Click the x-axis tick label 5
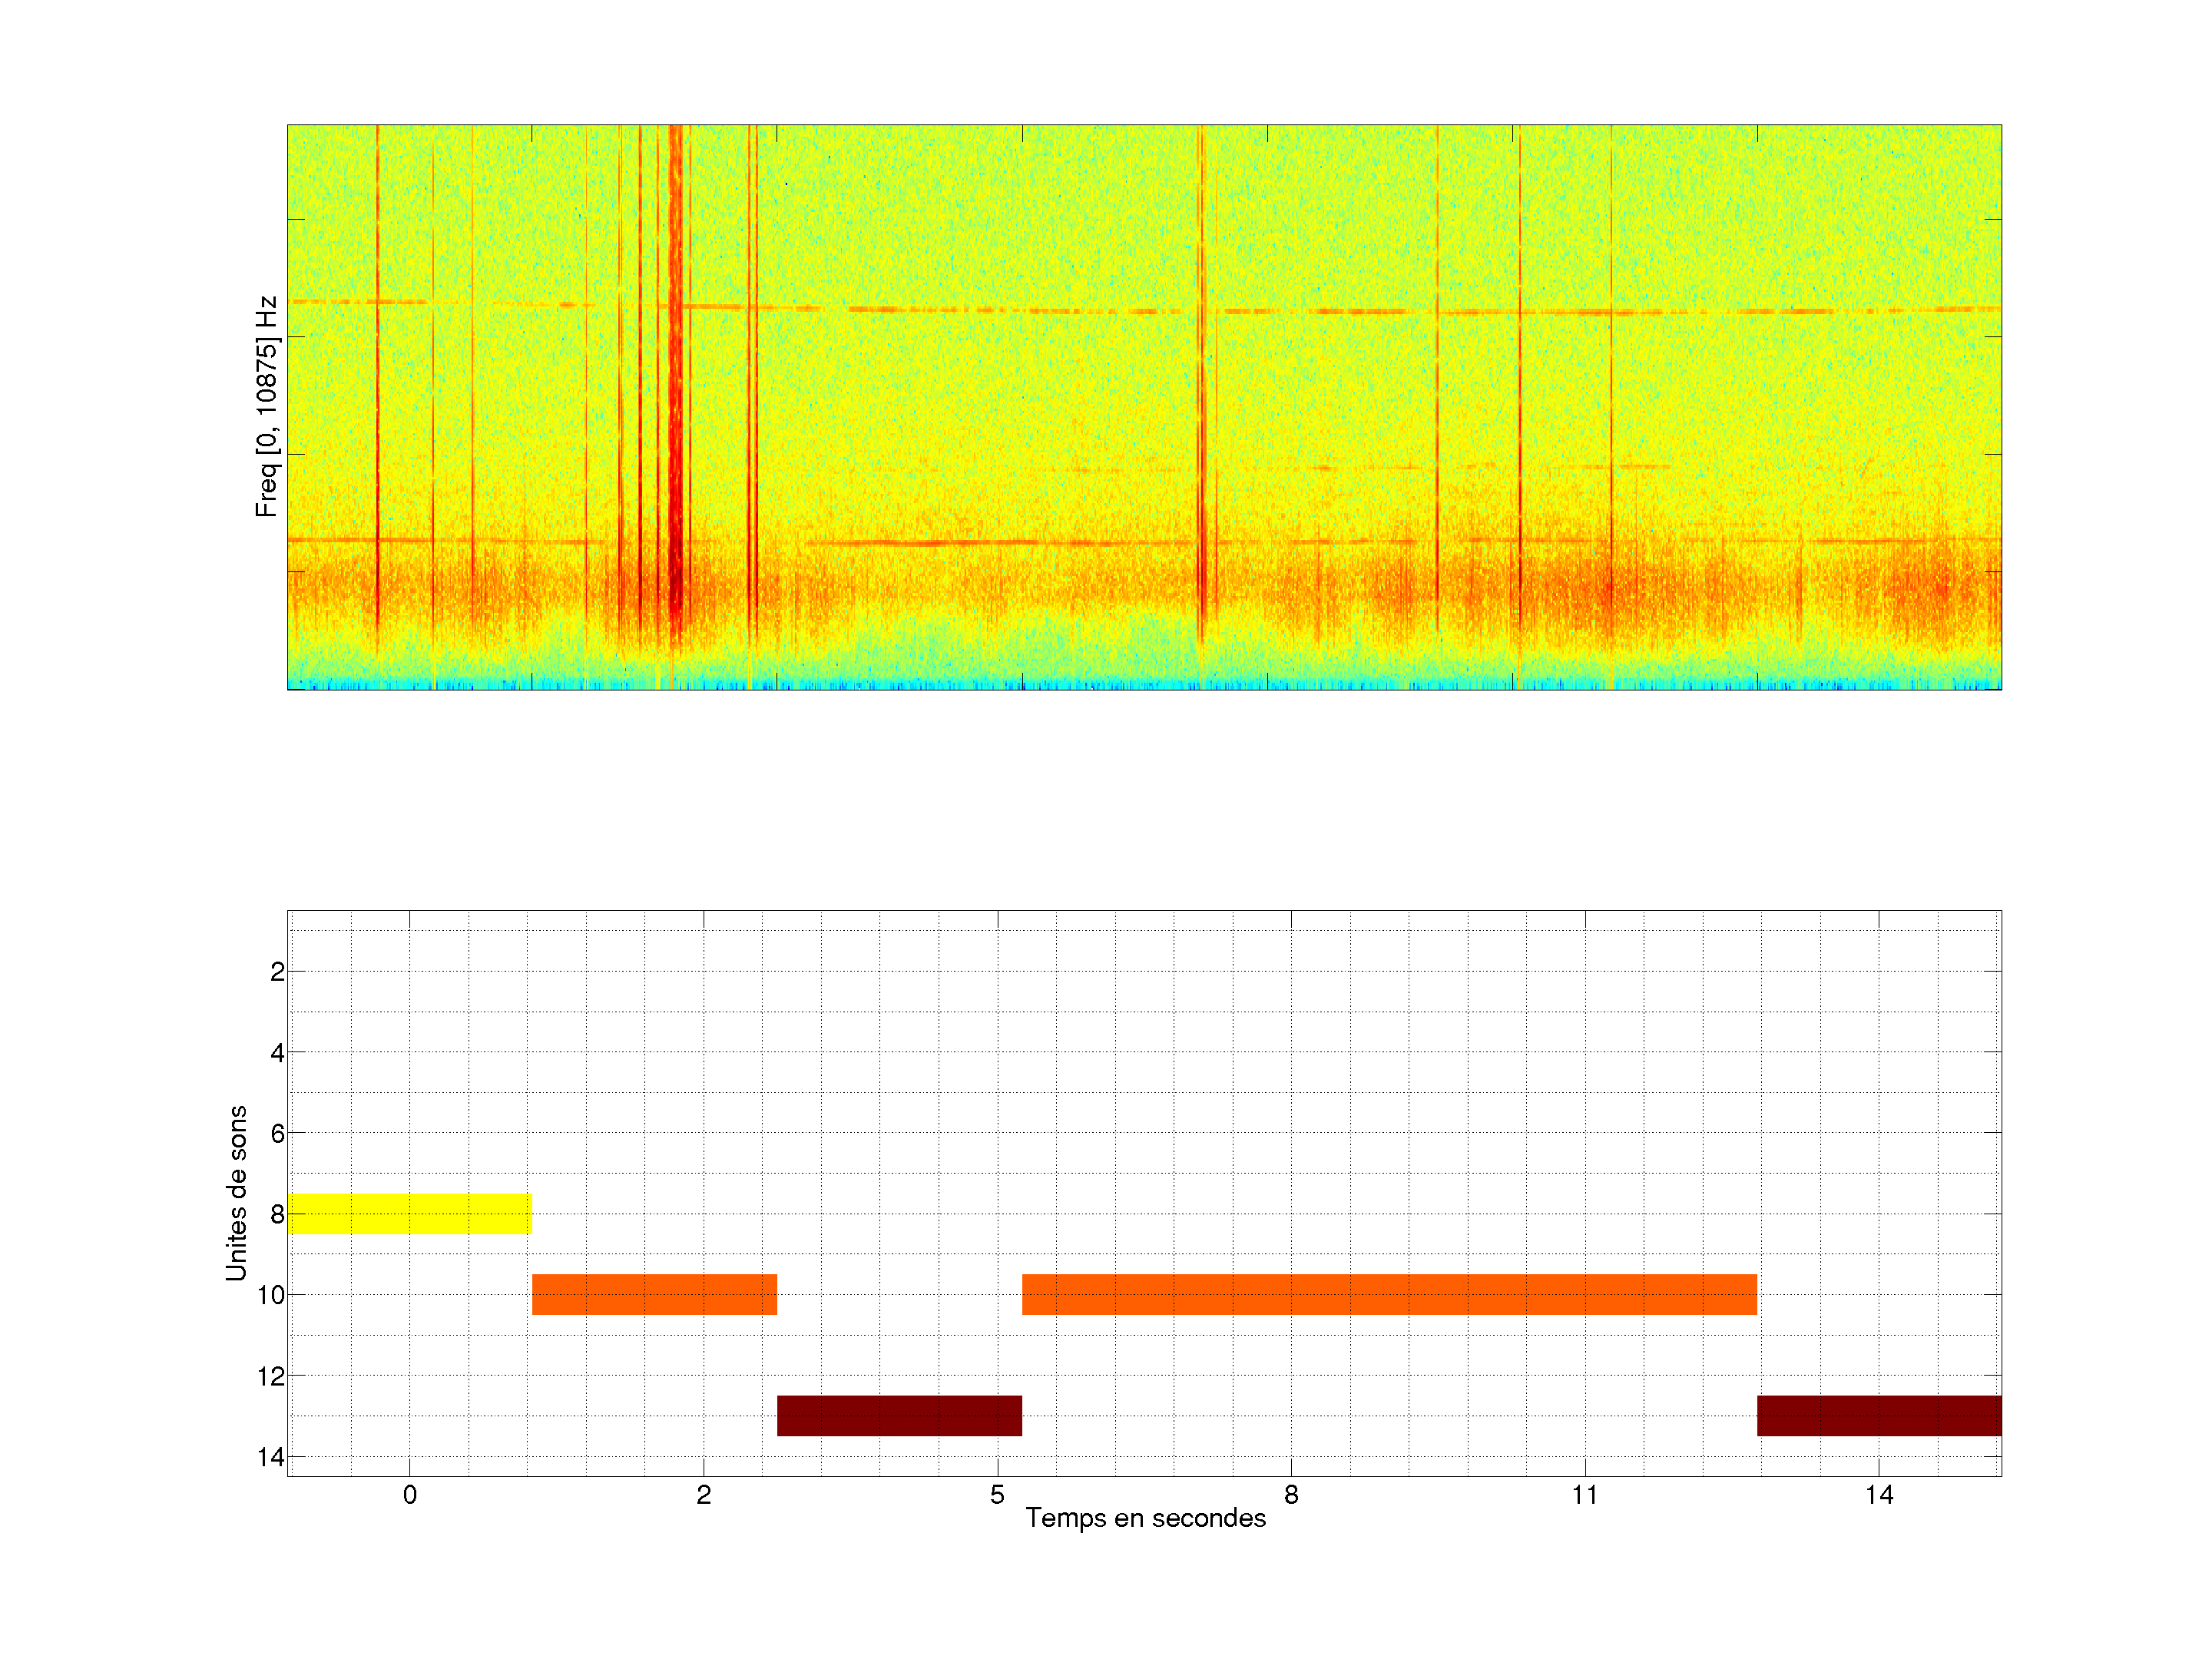Image resolution: width=2212 pixels, height=1659 pixels. 997,1495
